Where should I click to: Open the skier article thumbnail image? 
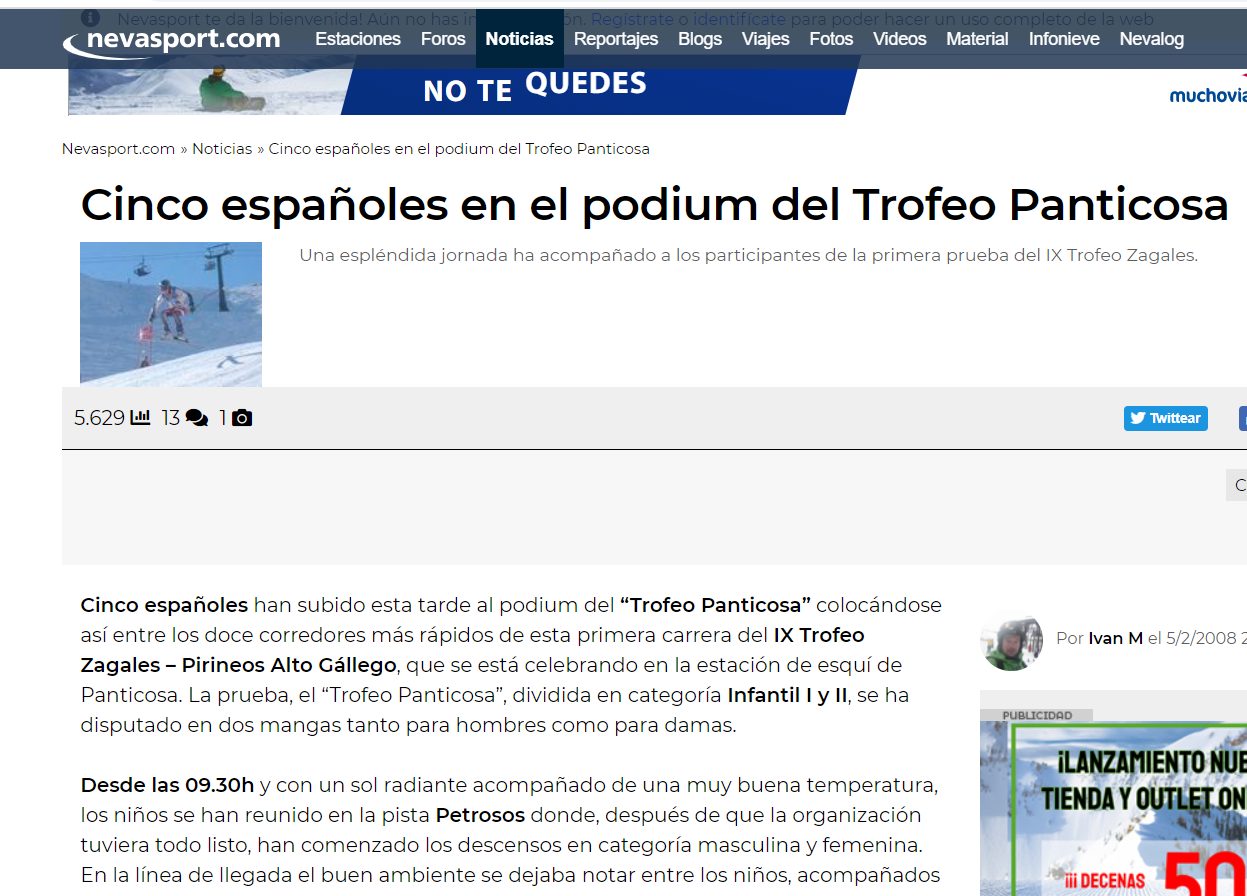171,314
